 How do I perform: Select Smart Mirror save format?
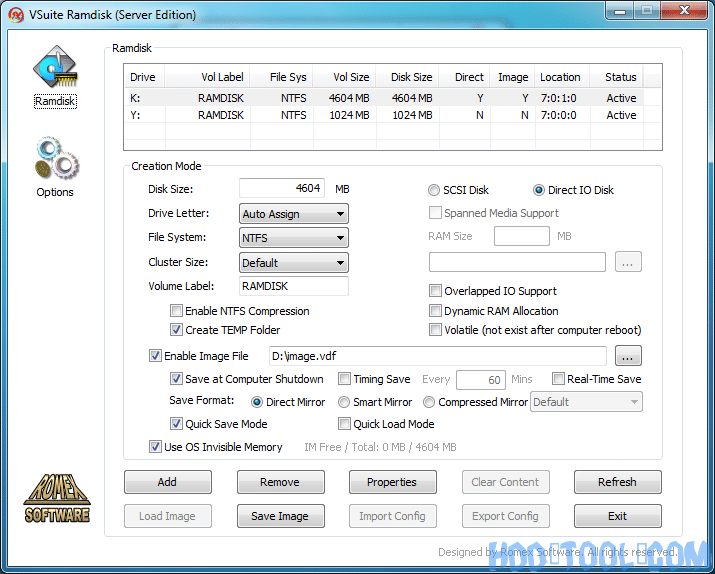(x=343, y=402)
